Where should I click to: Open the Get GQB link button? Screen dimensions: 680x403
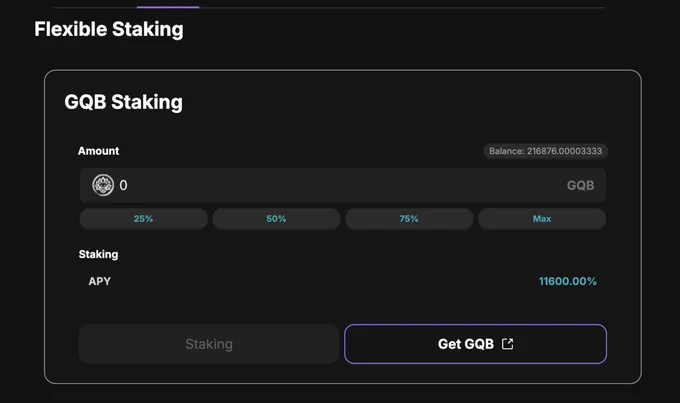tap(475, 344)
